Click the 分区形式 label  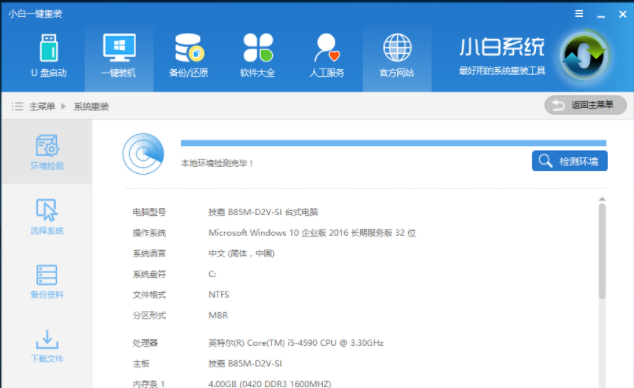tap(149, 315)
